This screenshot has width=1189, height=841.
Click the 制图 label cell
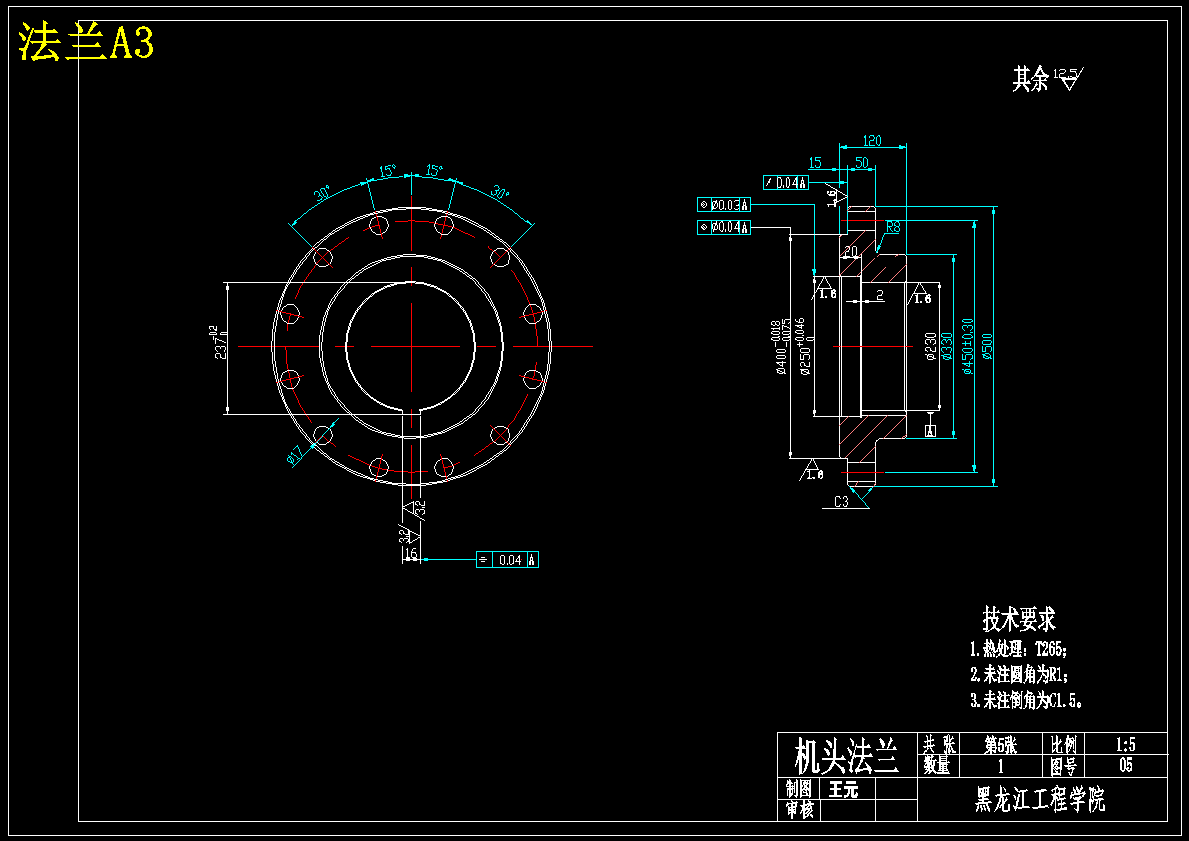(x=799, y=789)
